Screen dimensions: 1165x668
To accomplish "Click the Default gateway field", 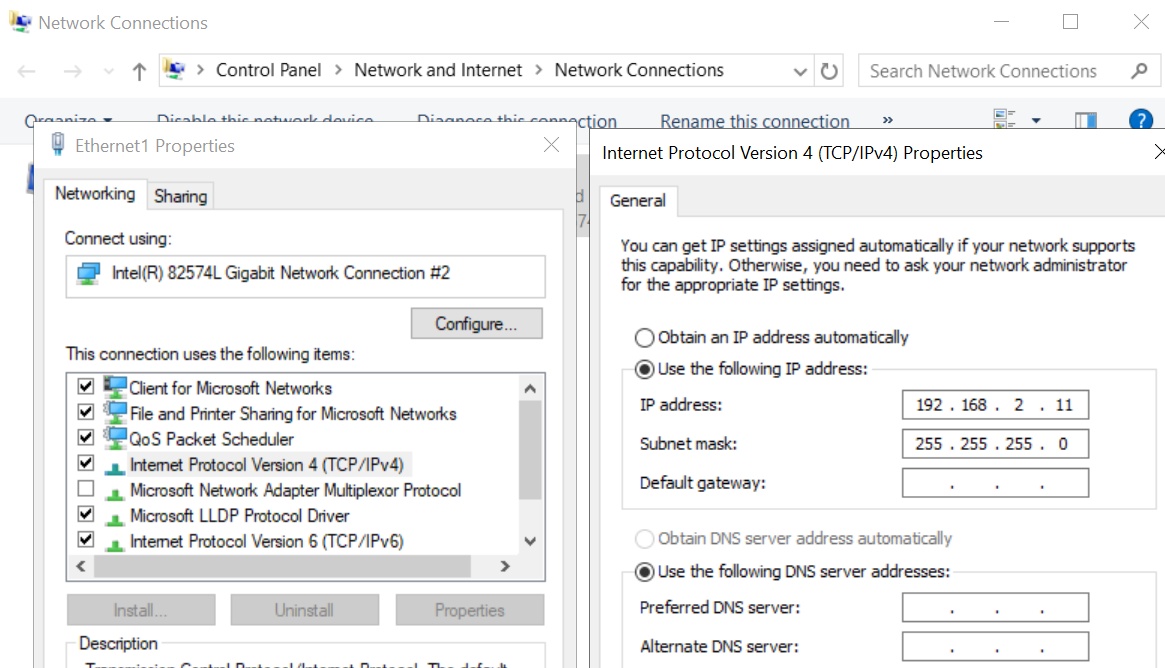I will 996,483.
